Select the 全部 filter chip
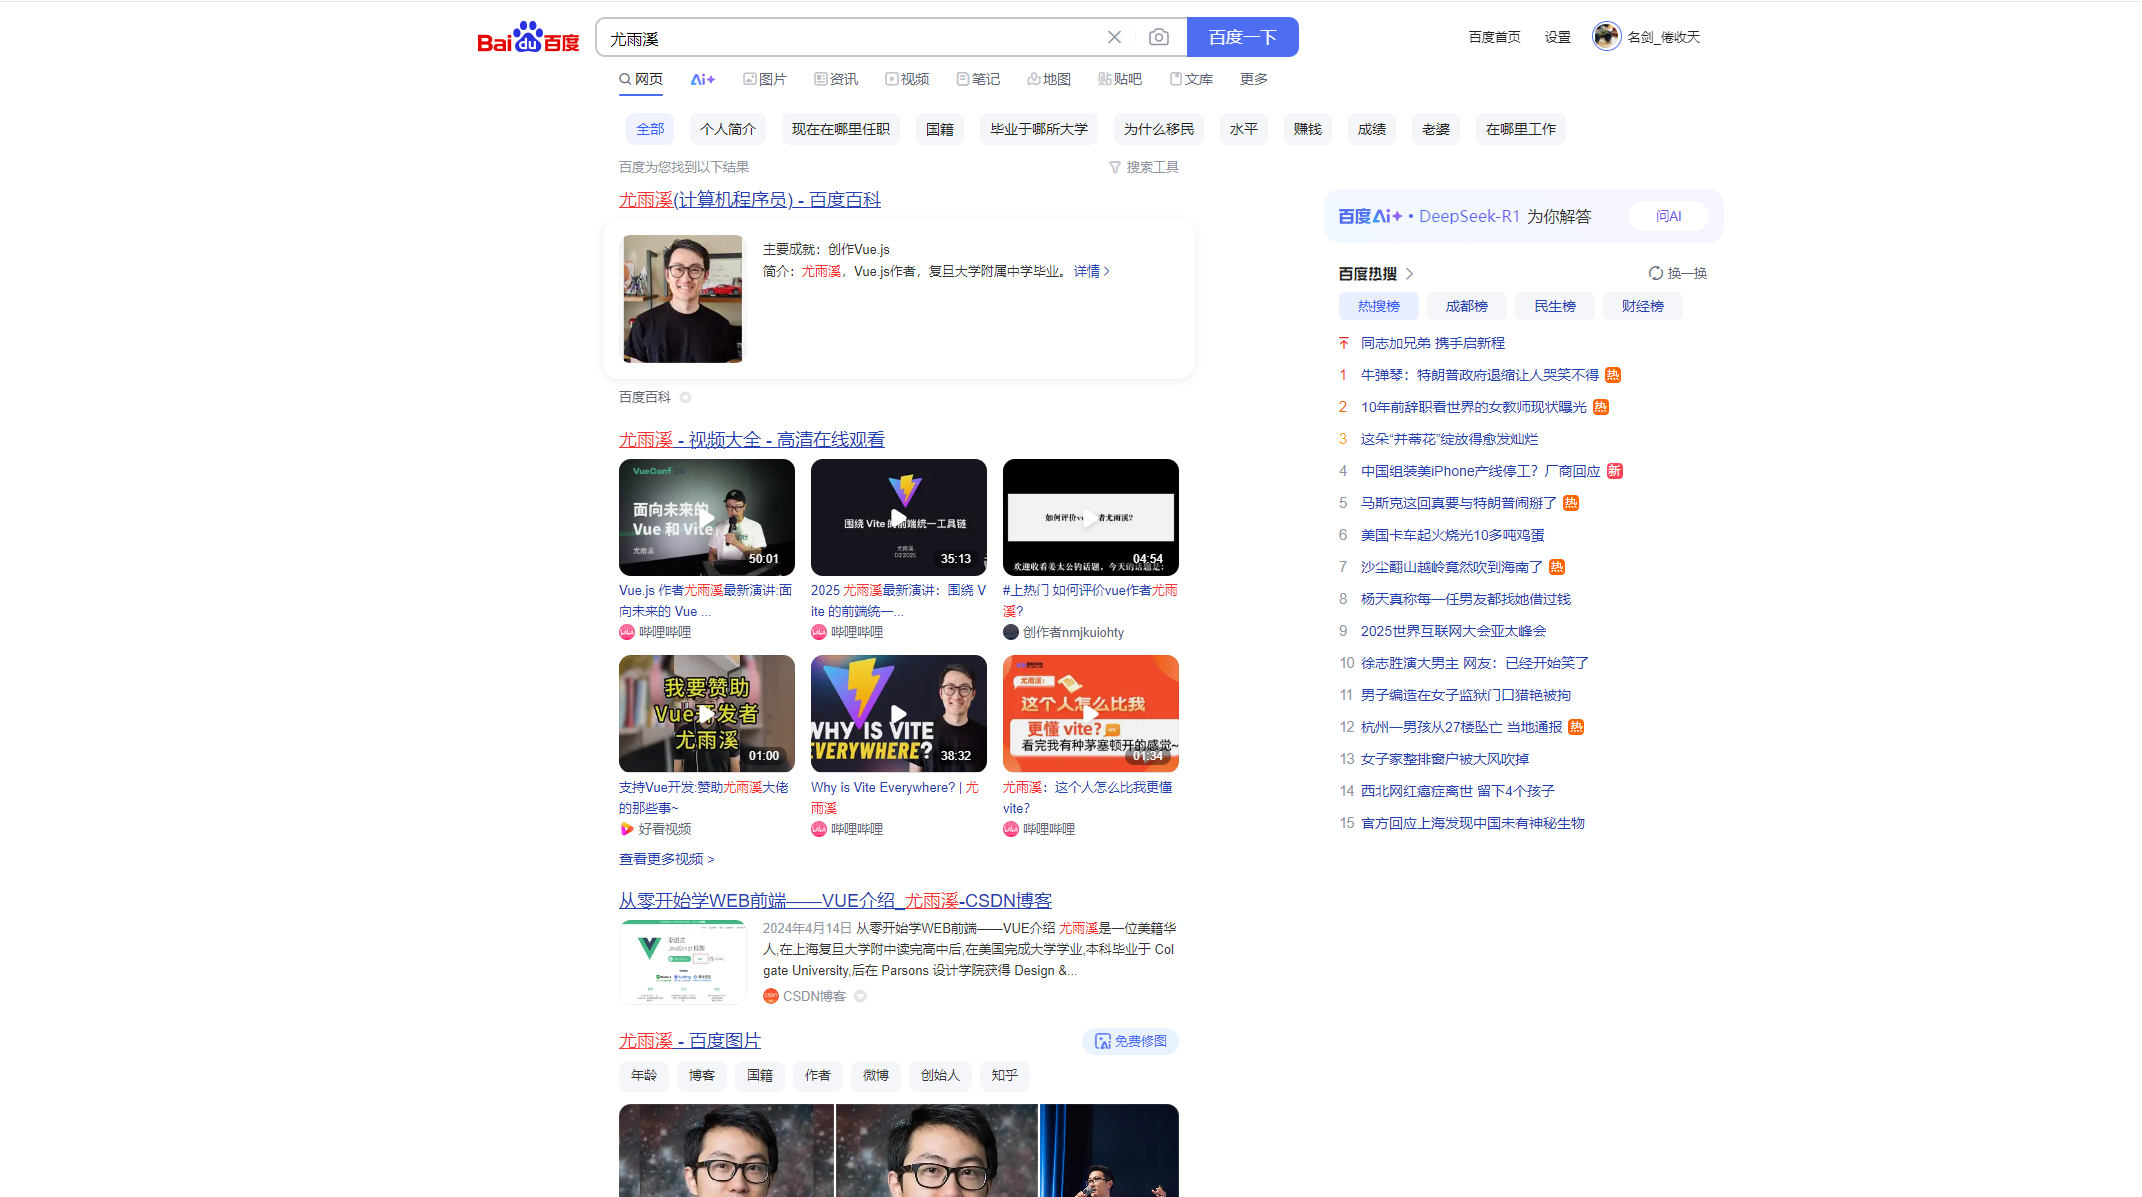This screenshot has height=1197, width=2142. (650, 129)
